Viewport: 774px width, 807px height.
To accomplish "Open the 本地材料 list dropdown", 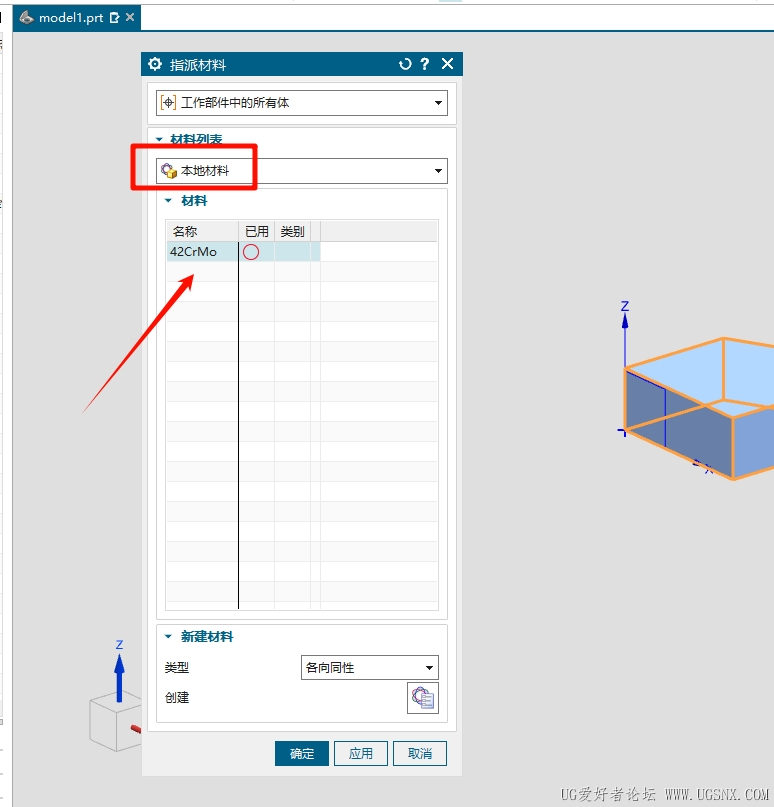I will pyautogui.click(x=302, y=171).
